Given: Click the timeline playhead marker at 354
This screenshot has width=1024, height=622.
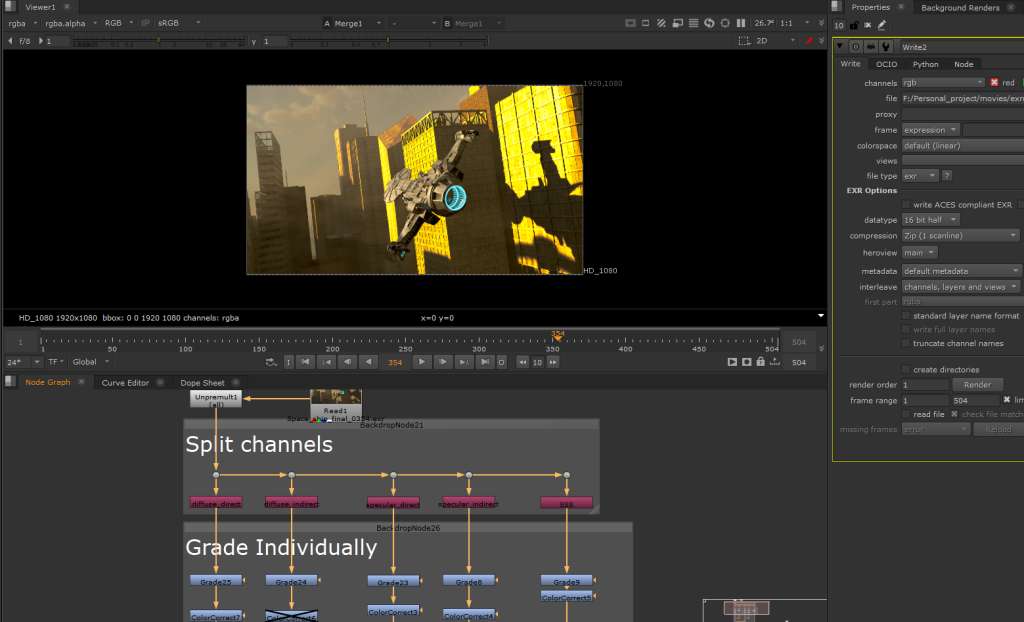Looking at the screenshot, I should pyautogui.click(x=557, y=335).
